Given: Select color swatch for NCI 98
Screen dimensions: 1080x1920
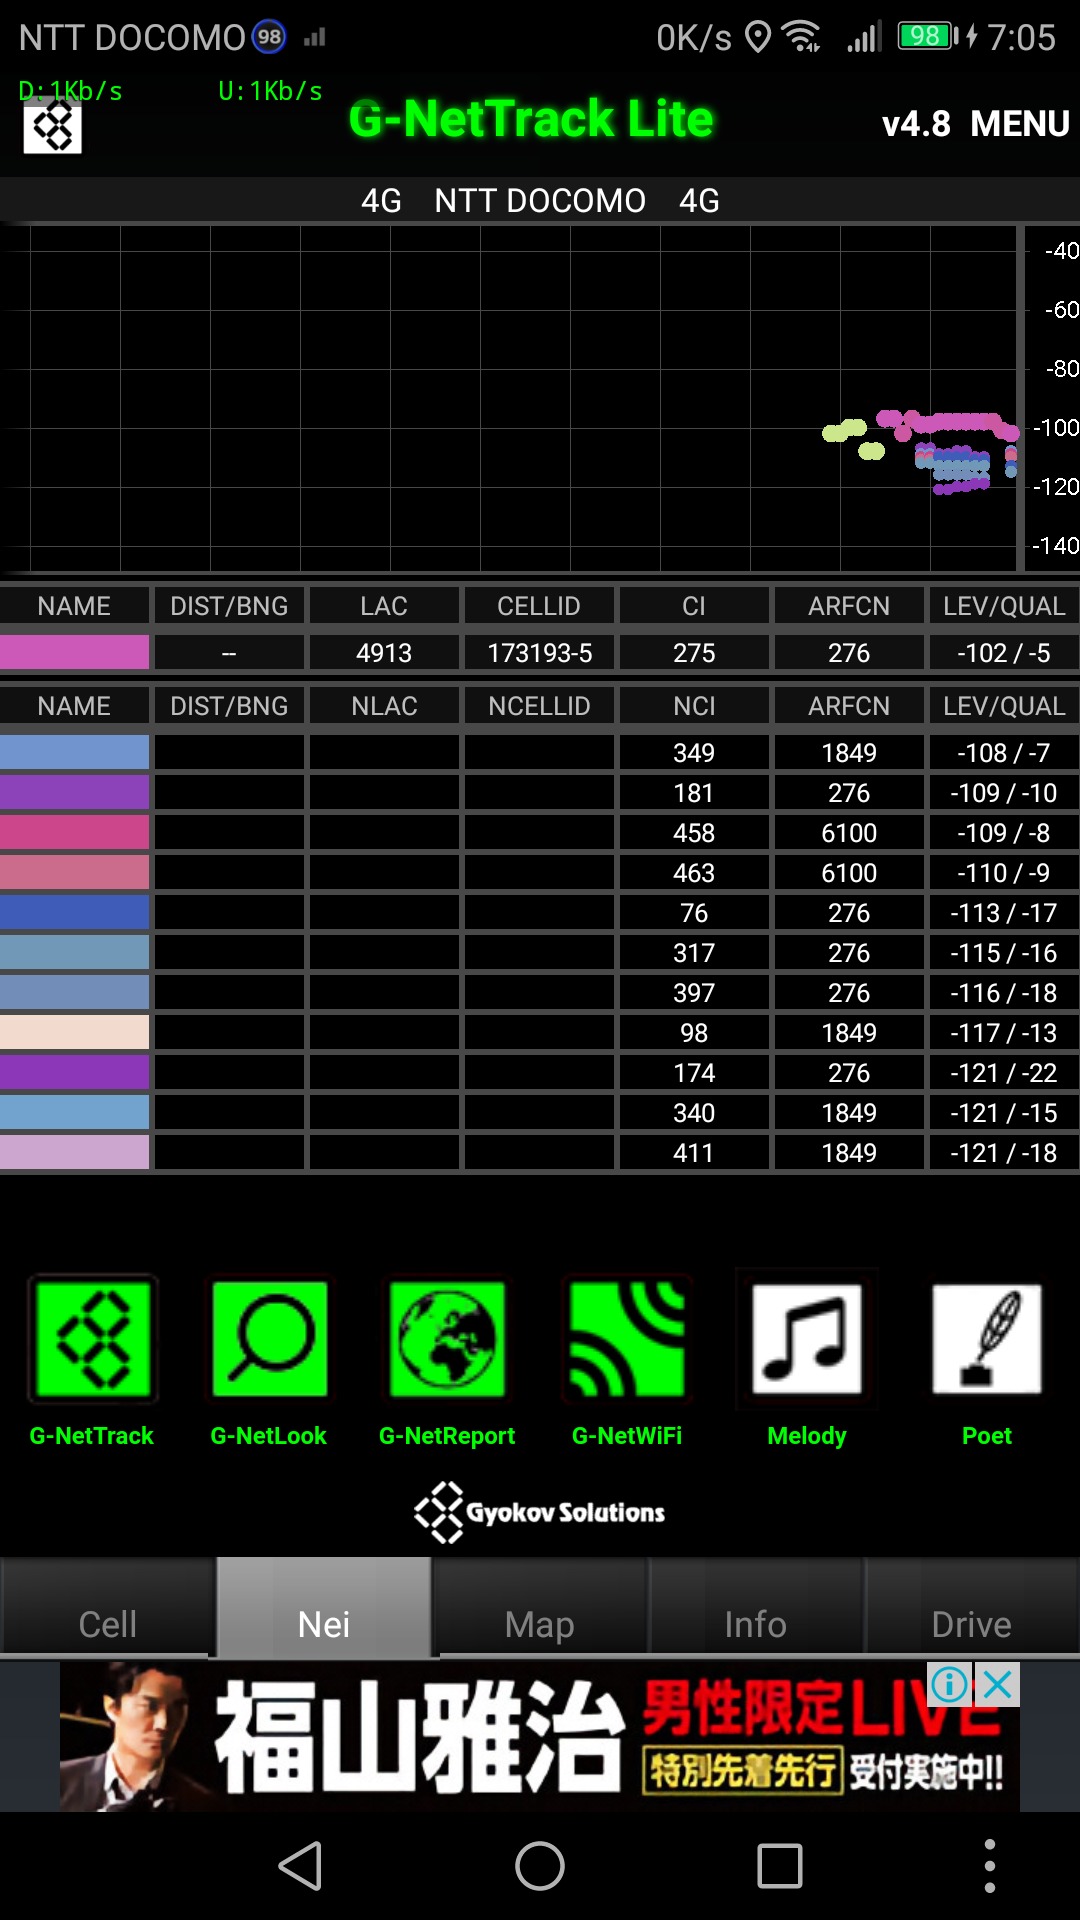Looking at the screenshot, I should (75, 1032).
